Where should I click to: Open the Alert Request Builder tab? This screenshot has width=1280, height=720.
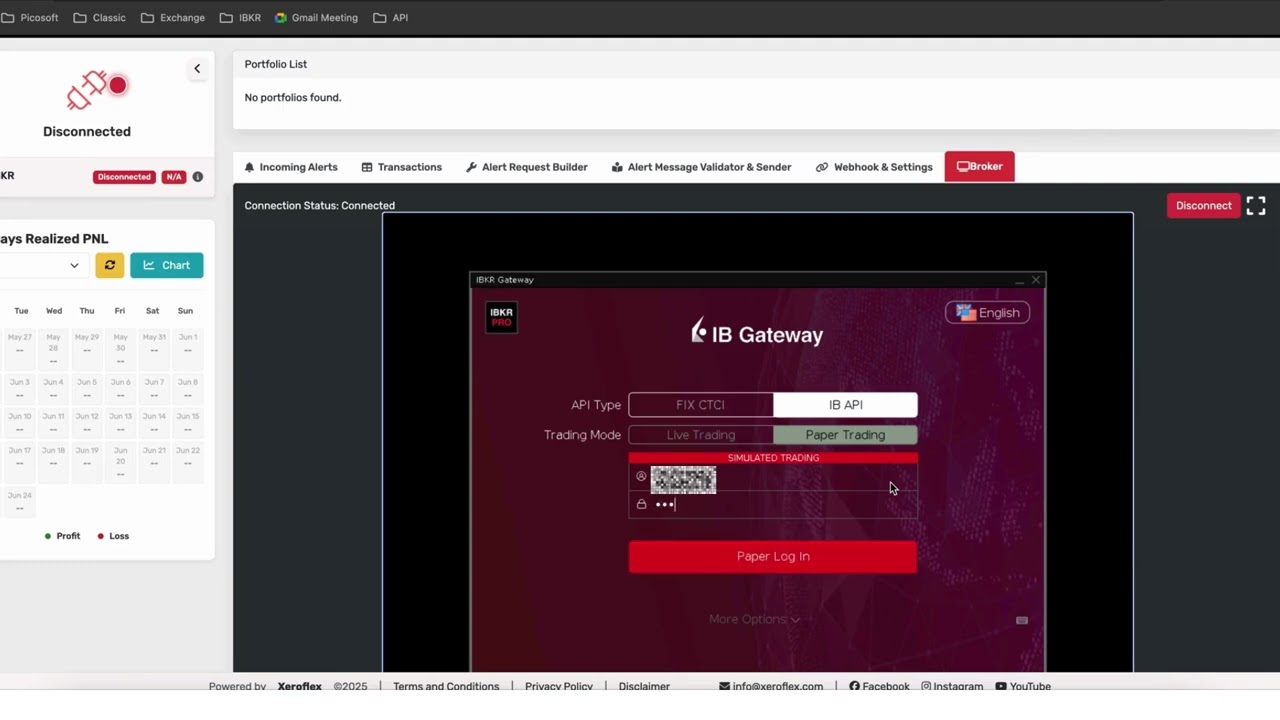tap(526, 167)
